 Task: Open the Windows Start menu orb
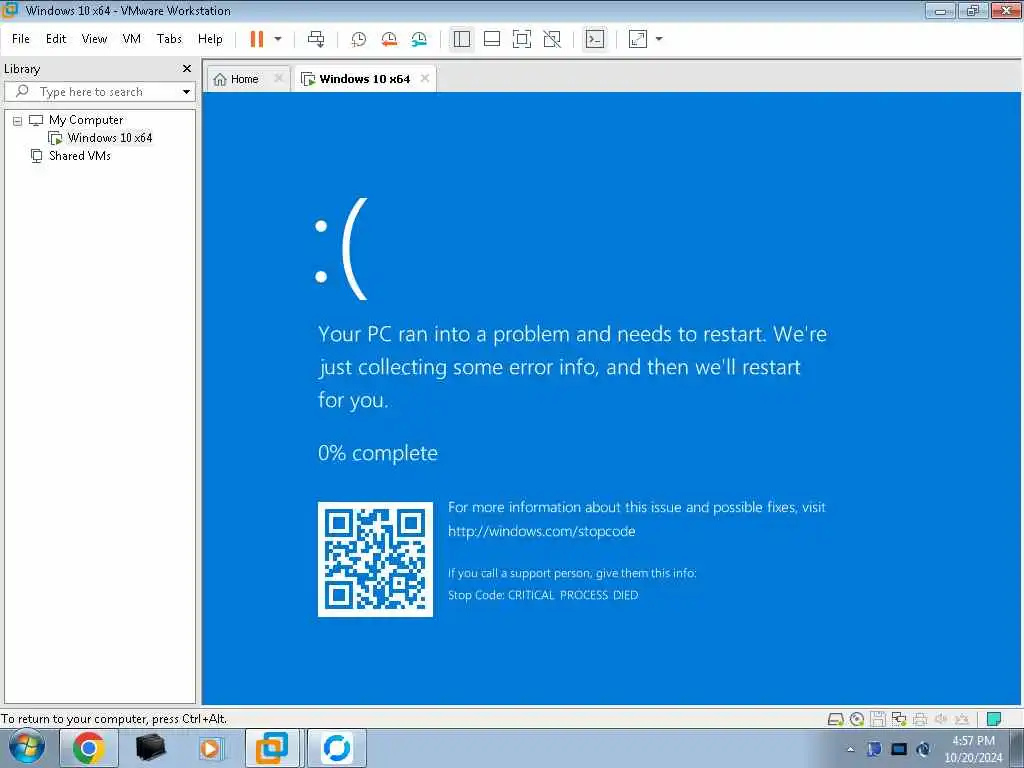tap(27, 748)
